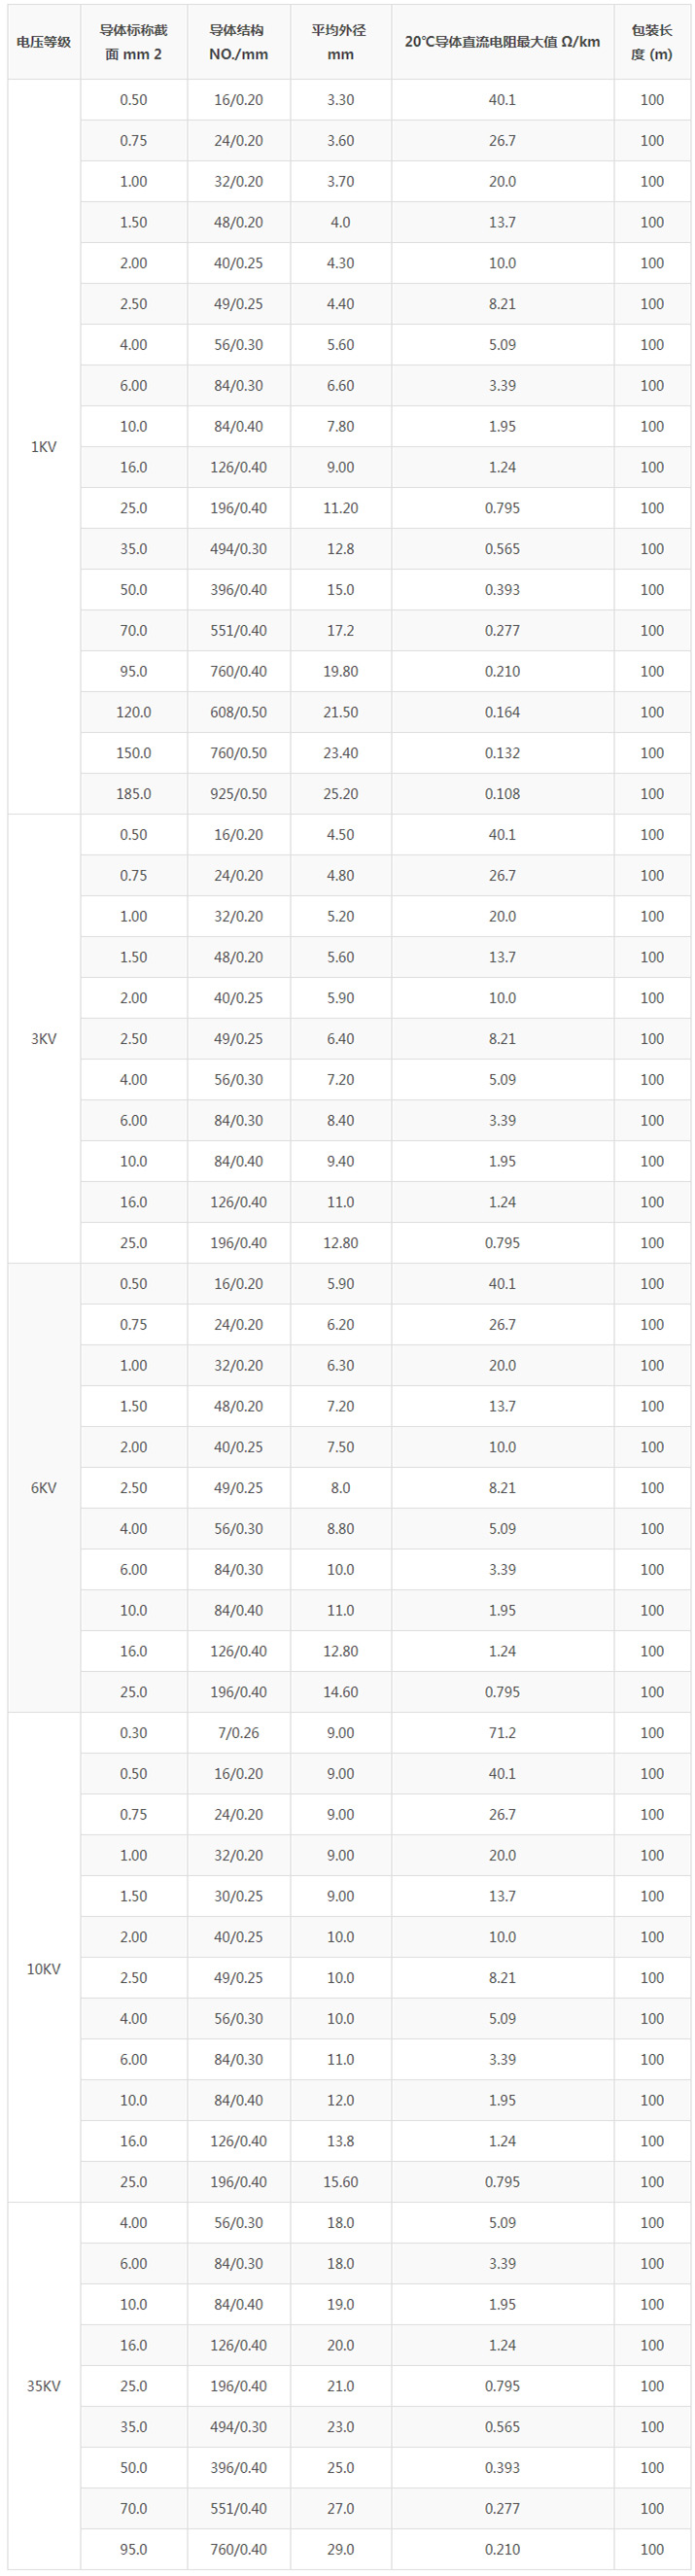Image resolution: width=695 pixels, height=2576 pixels.
Task: Click the 20℃导体直流电阻最大值 header
Action: (502, 42)
